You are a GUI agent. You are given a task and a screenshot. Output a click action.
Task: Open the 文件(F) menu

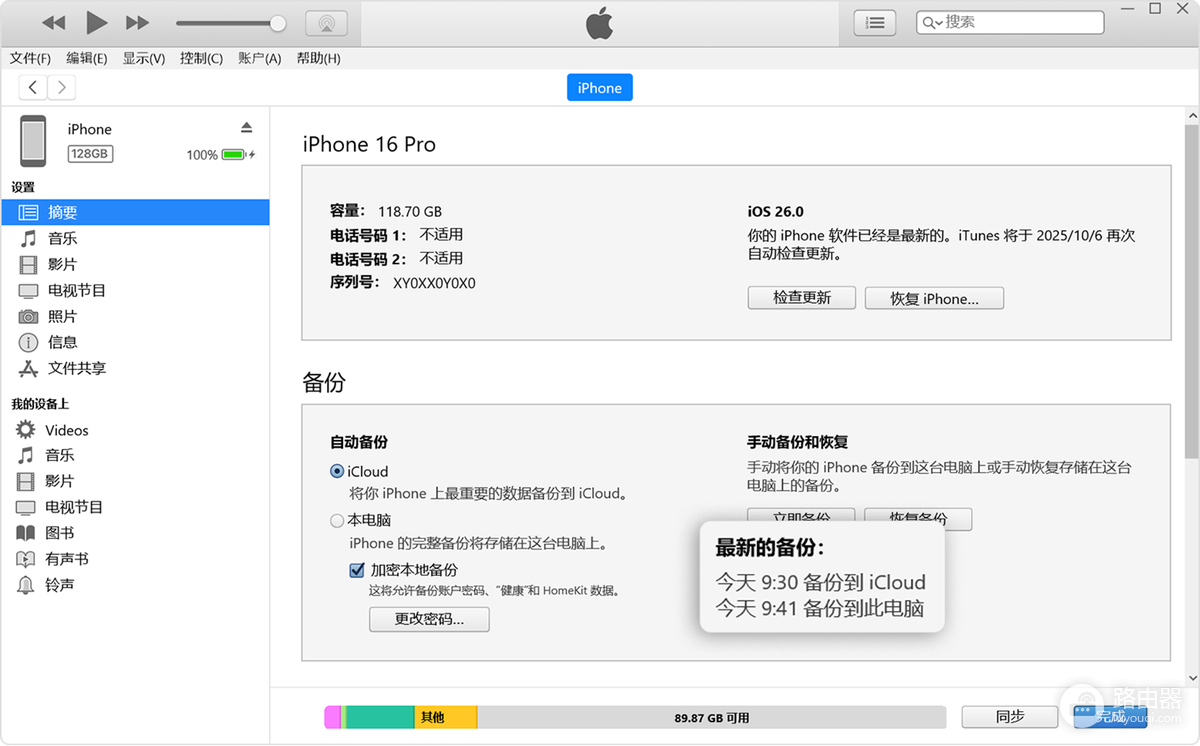point(30,58)
